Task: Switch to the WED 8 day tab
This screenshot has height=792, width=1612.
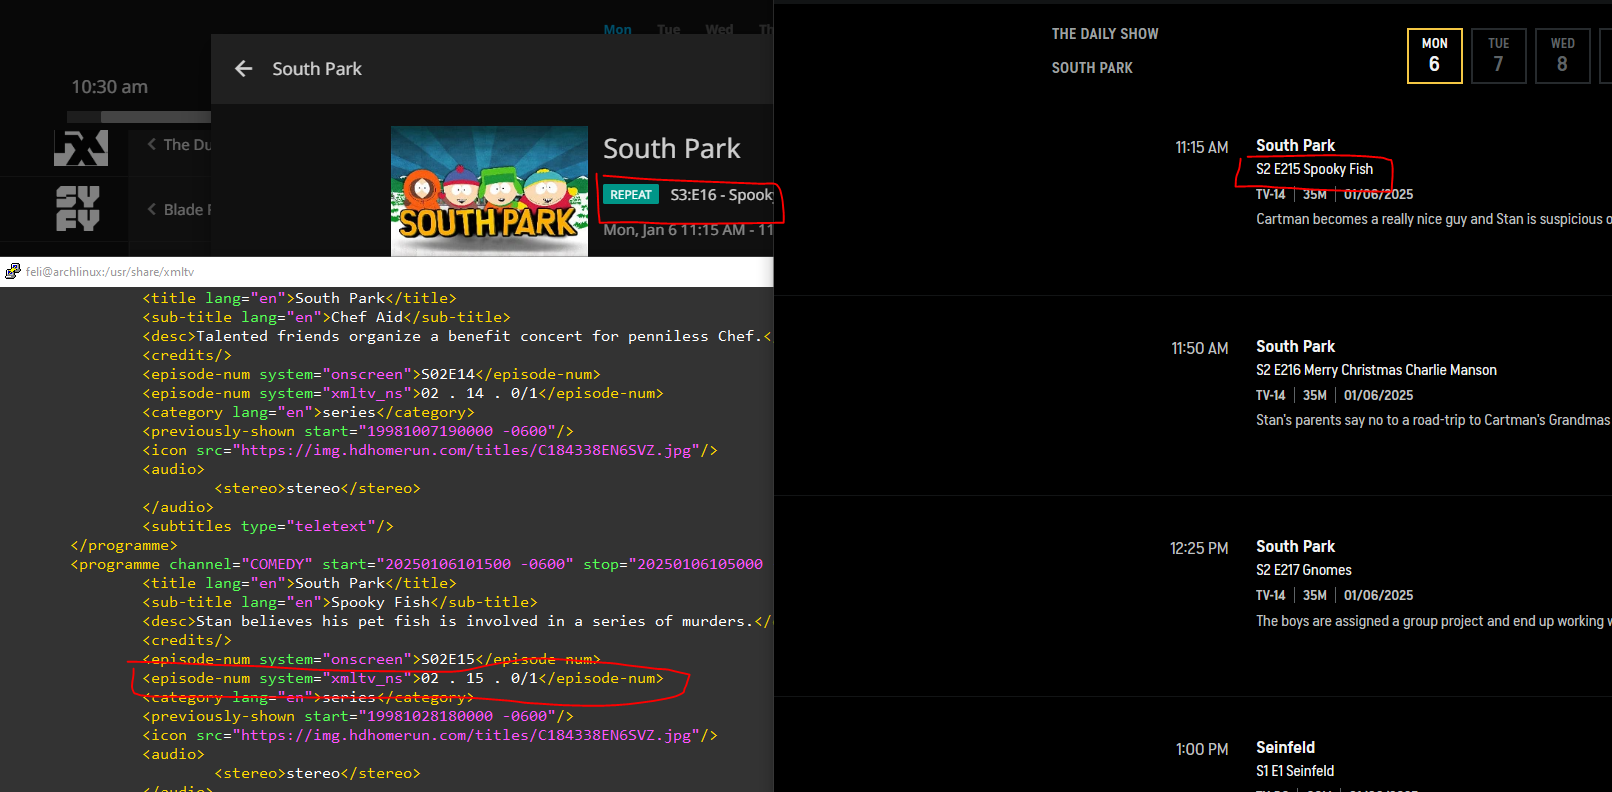Action: tap(1562, 56)
